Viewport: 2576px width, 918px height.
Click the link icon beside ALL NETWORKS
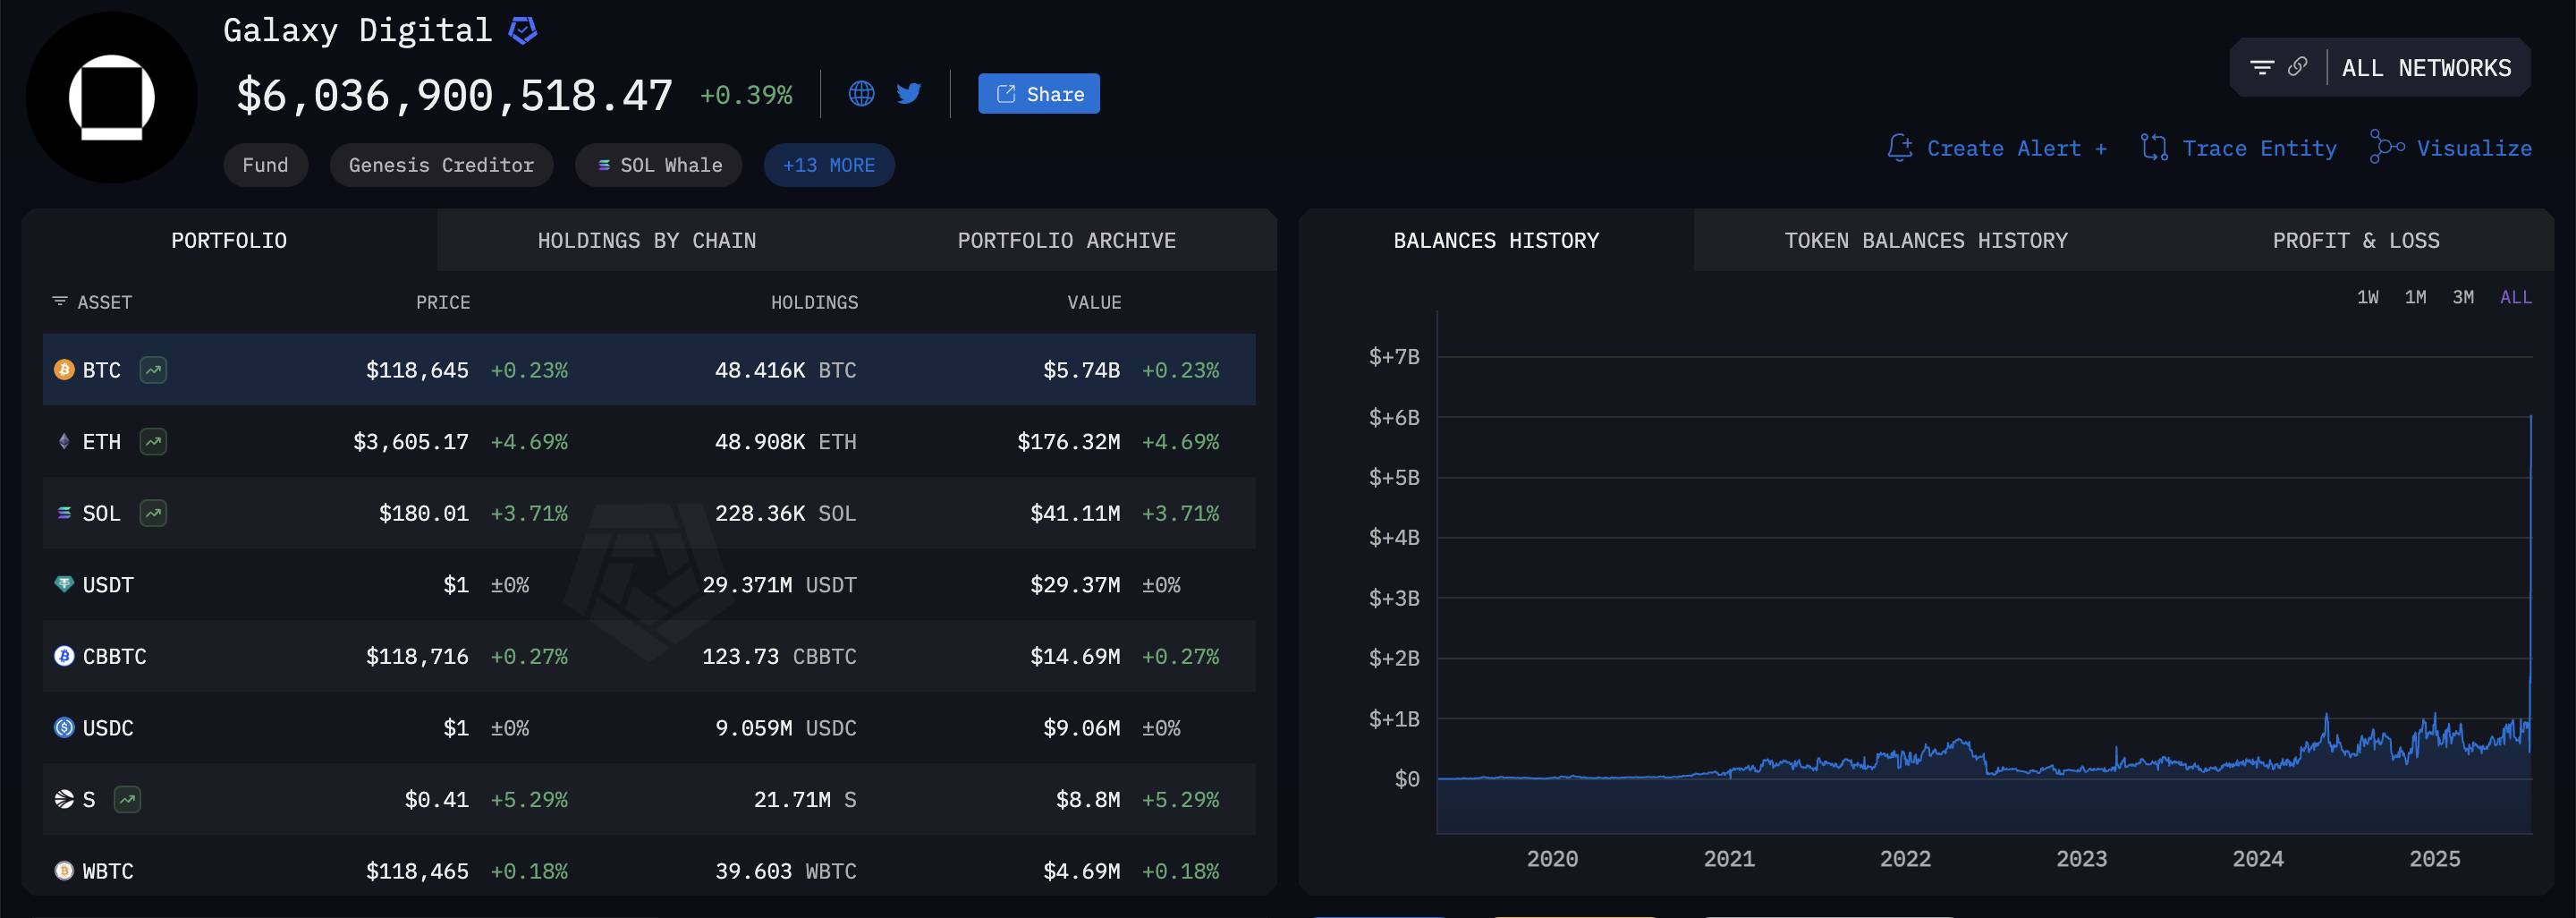pos(2298,67)
